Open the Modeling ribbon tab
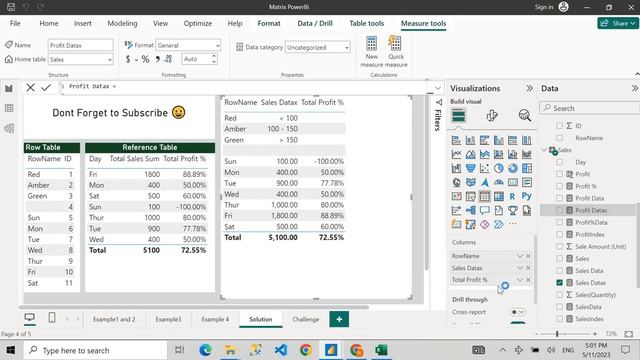Screen dimensions: 640x360 coord(122,23)
